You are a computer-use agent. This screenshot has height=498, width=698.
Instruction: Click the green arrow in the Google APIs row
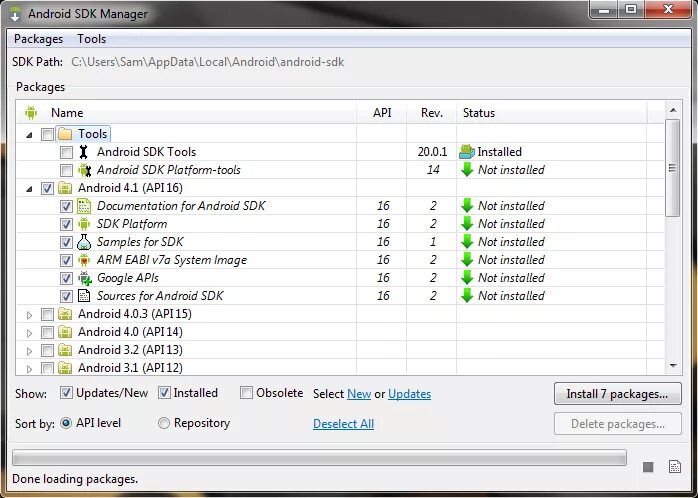[467, 278]
